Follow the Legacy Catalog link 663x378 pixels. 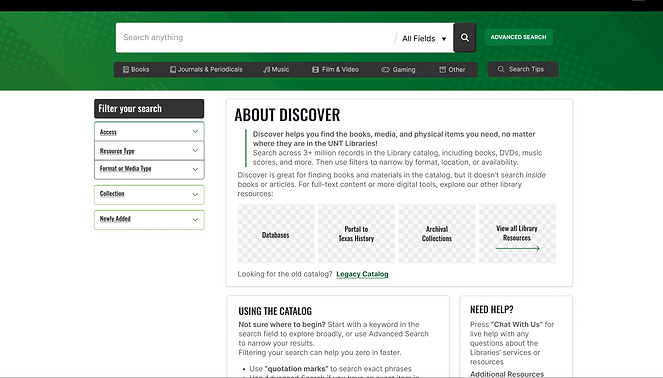tap(362, 274)
